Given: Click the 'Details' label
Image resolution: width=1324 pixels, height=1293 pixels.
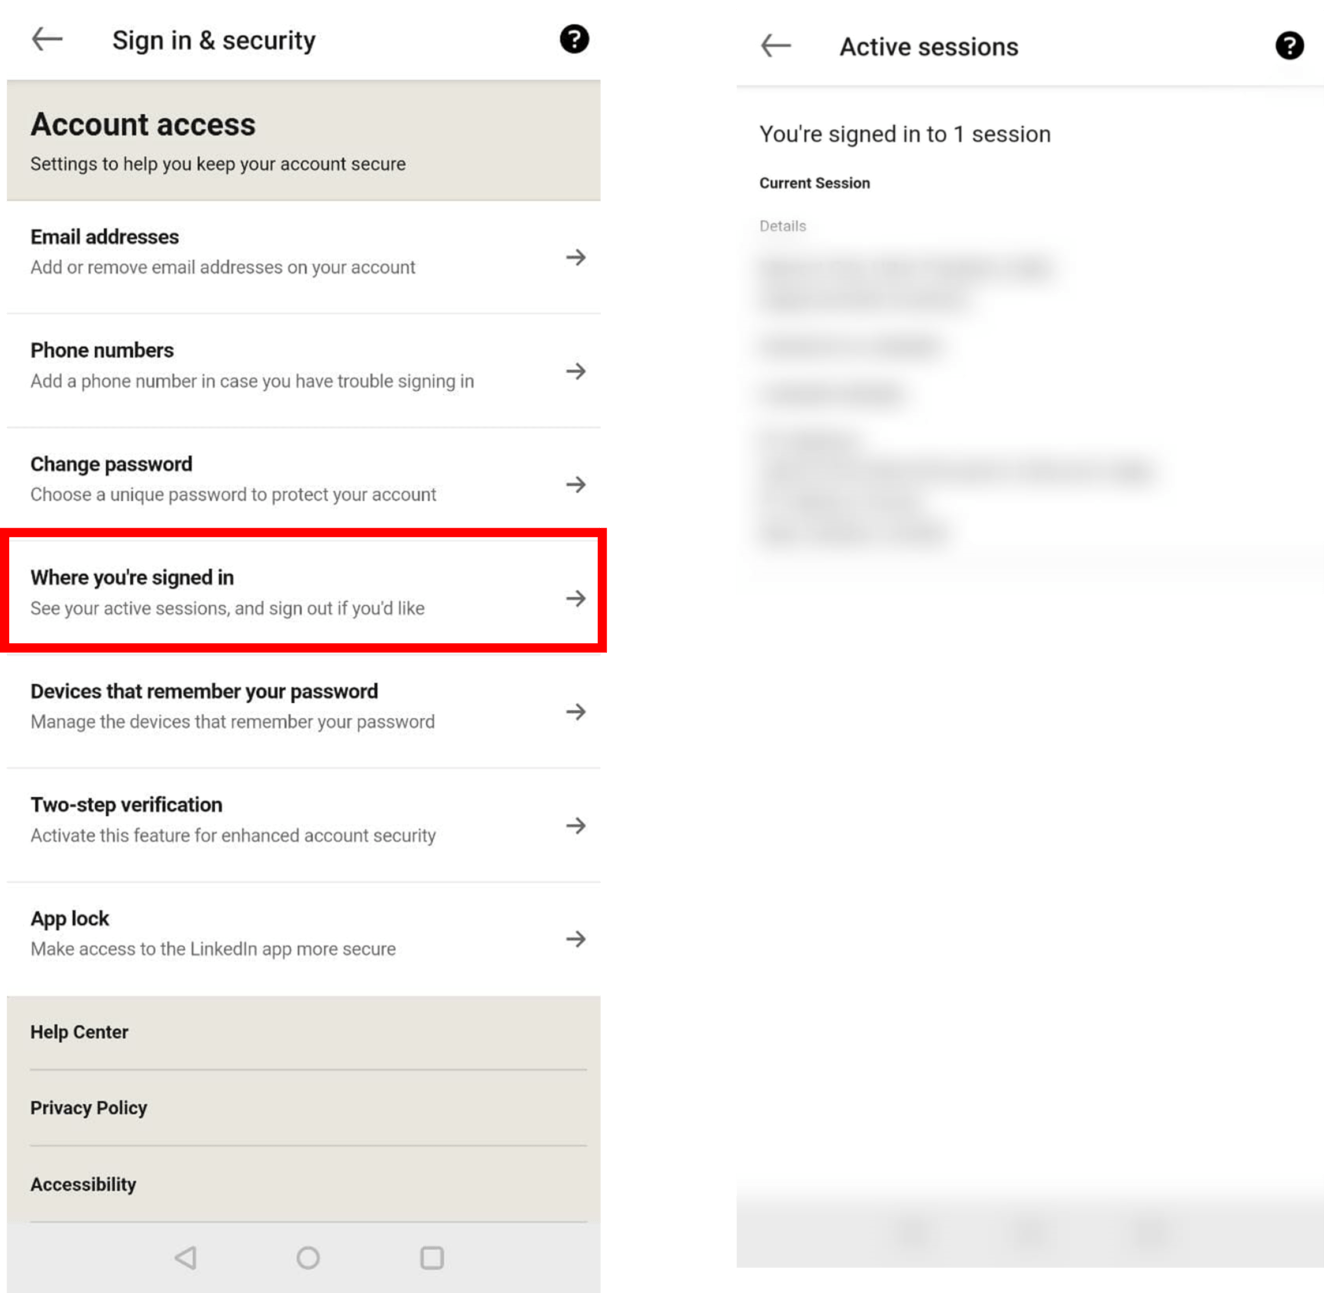Looking at the screenshot, I should pyautogui.click(x=782, y=226).
